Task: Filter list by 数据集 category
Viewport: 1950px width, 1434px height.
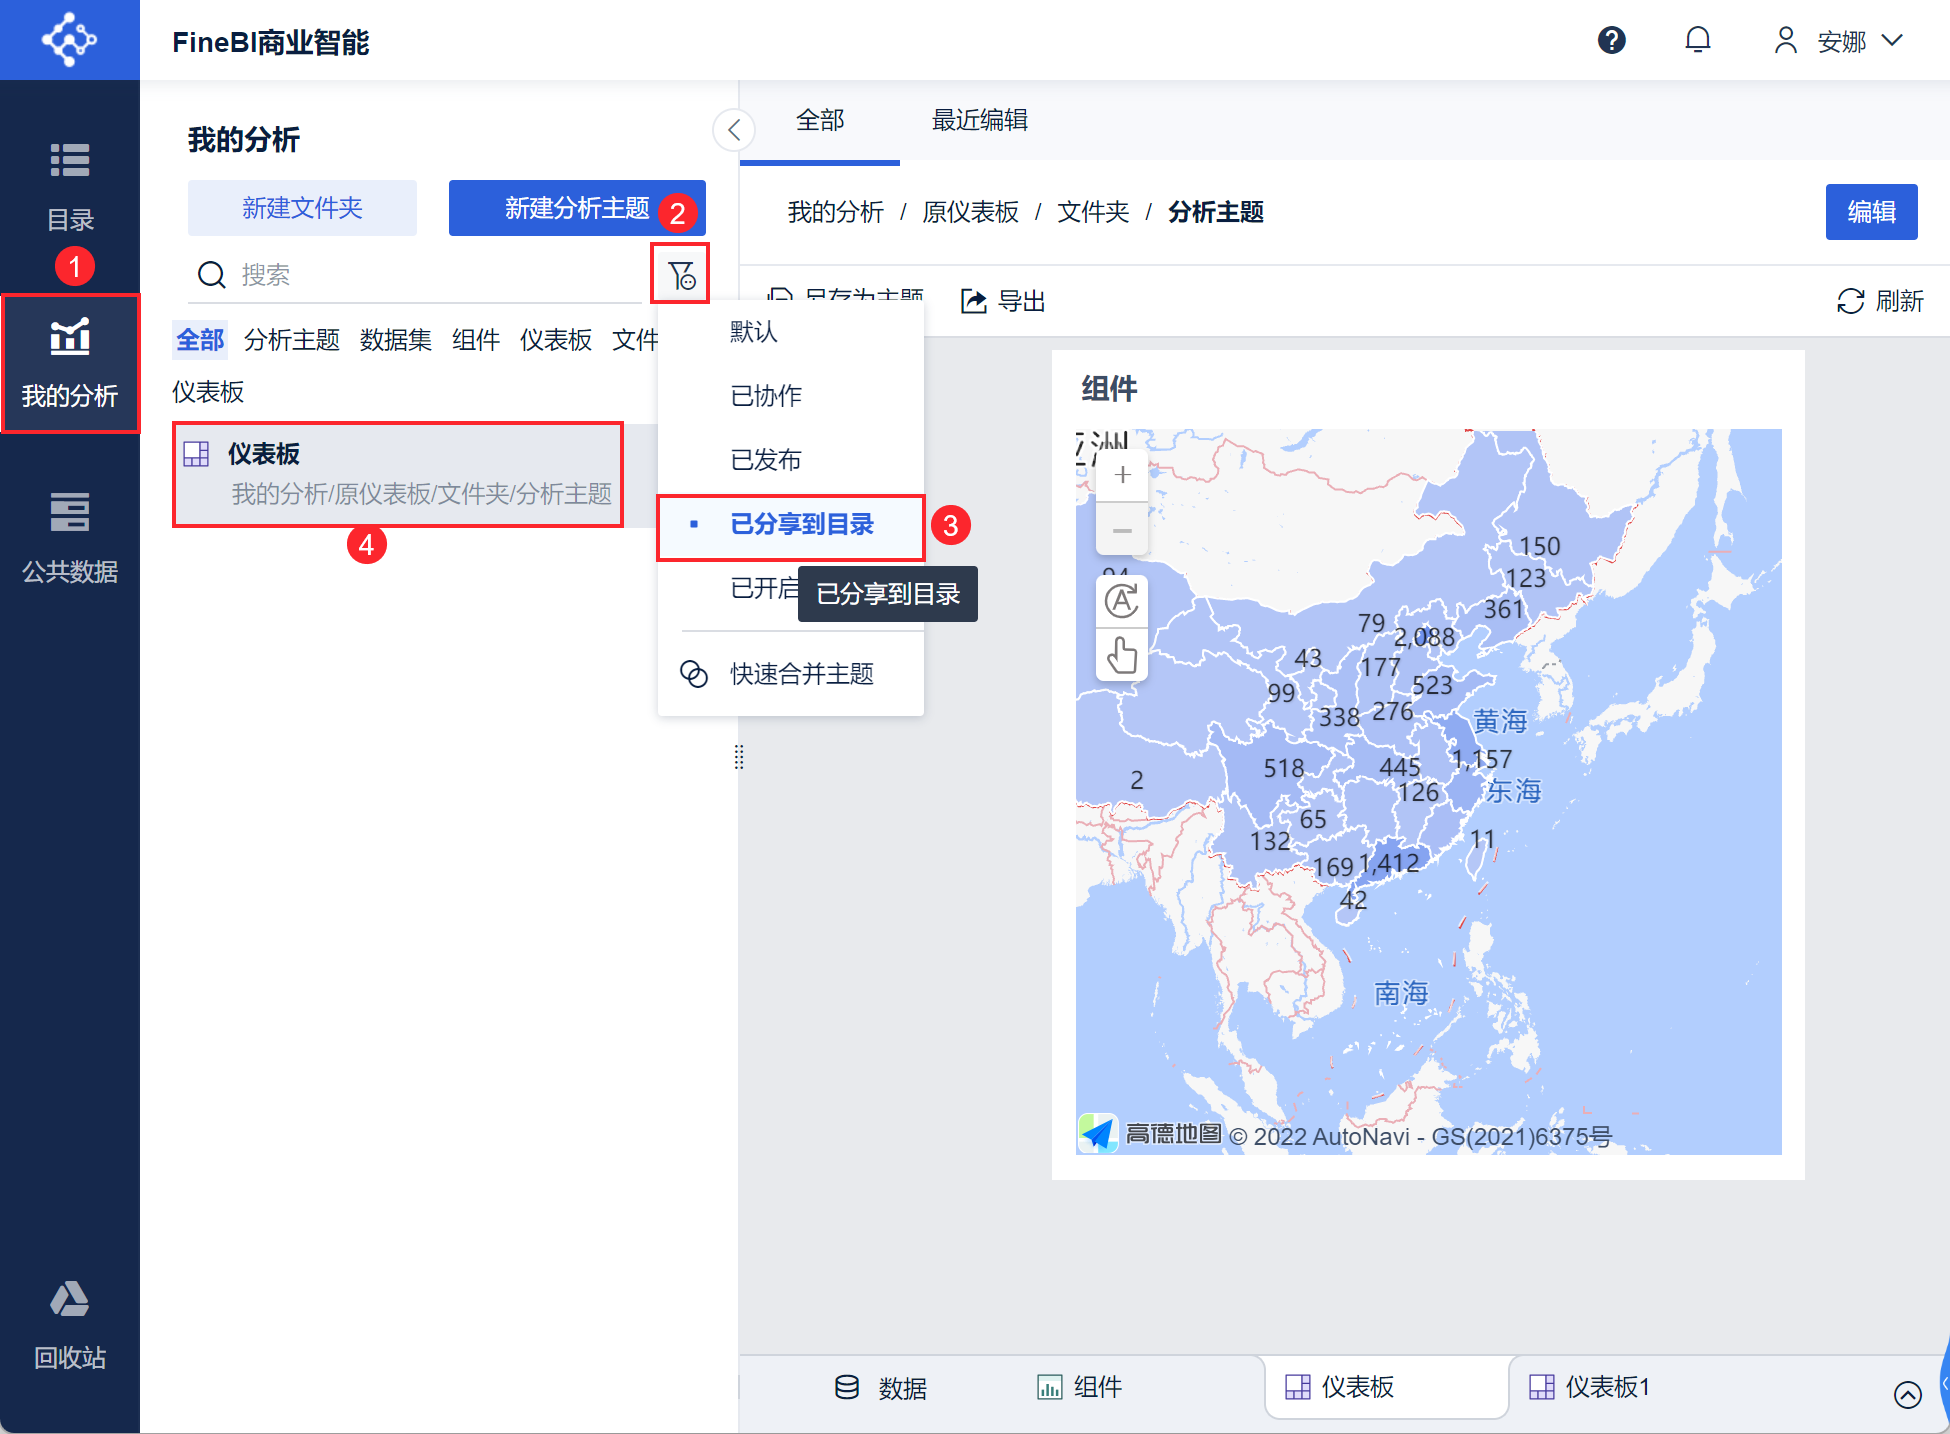Action: click(396, 340)
